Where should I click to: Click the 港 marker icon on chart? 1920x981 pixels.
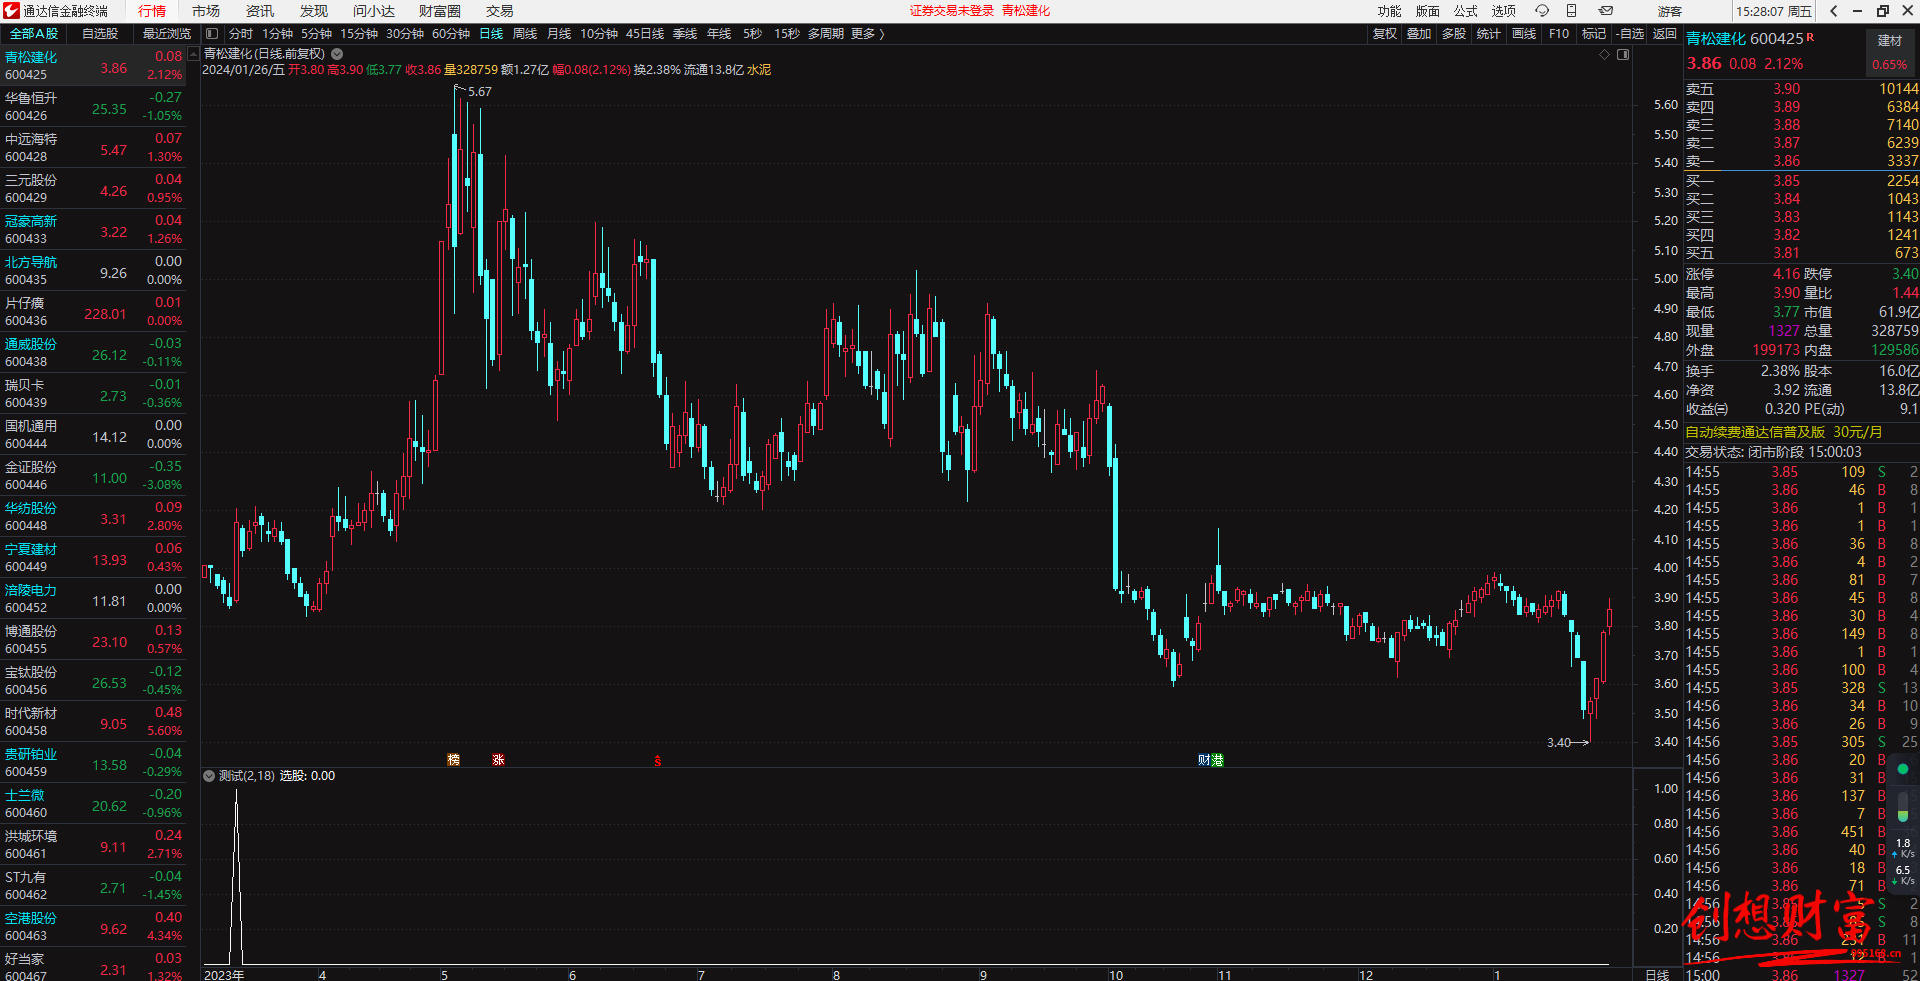coord(1217,760)
